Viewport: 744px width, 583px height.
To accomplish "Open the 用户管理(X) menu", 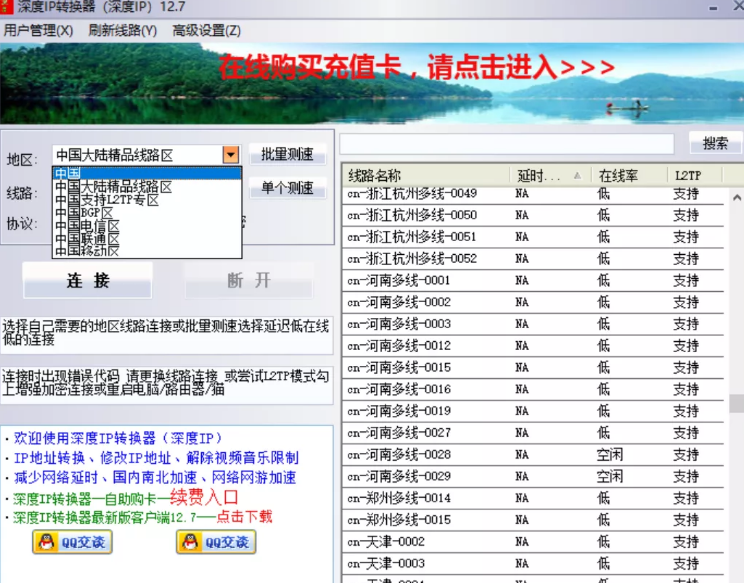I will click(38, 30).
